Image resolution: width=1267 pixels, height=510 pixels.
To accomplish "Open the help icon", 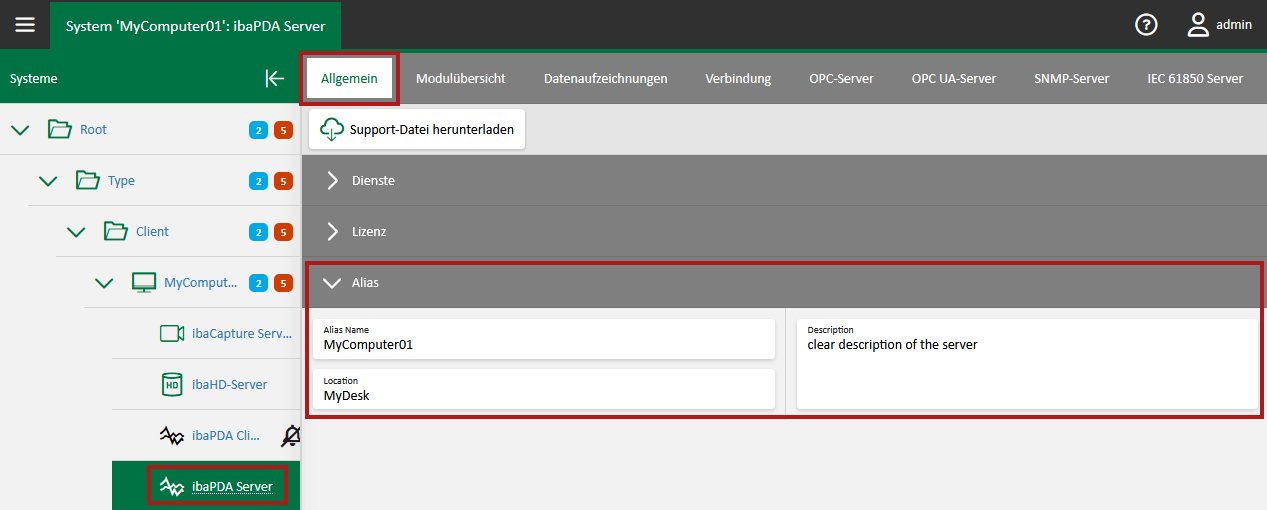I will 1147,25.
